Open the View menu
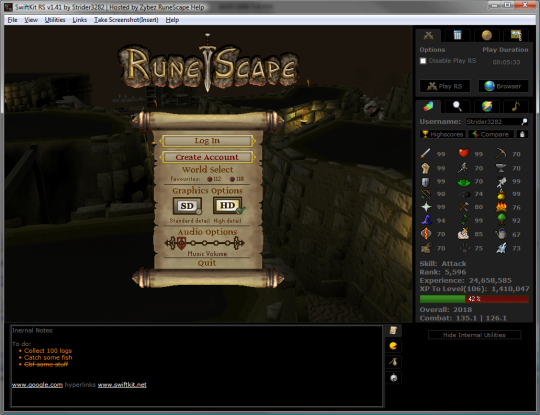The width and height of the screenshot is (540, 415). [x=31, y=20]
